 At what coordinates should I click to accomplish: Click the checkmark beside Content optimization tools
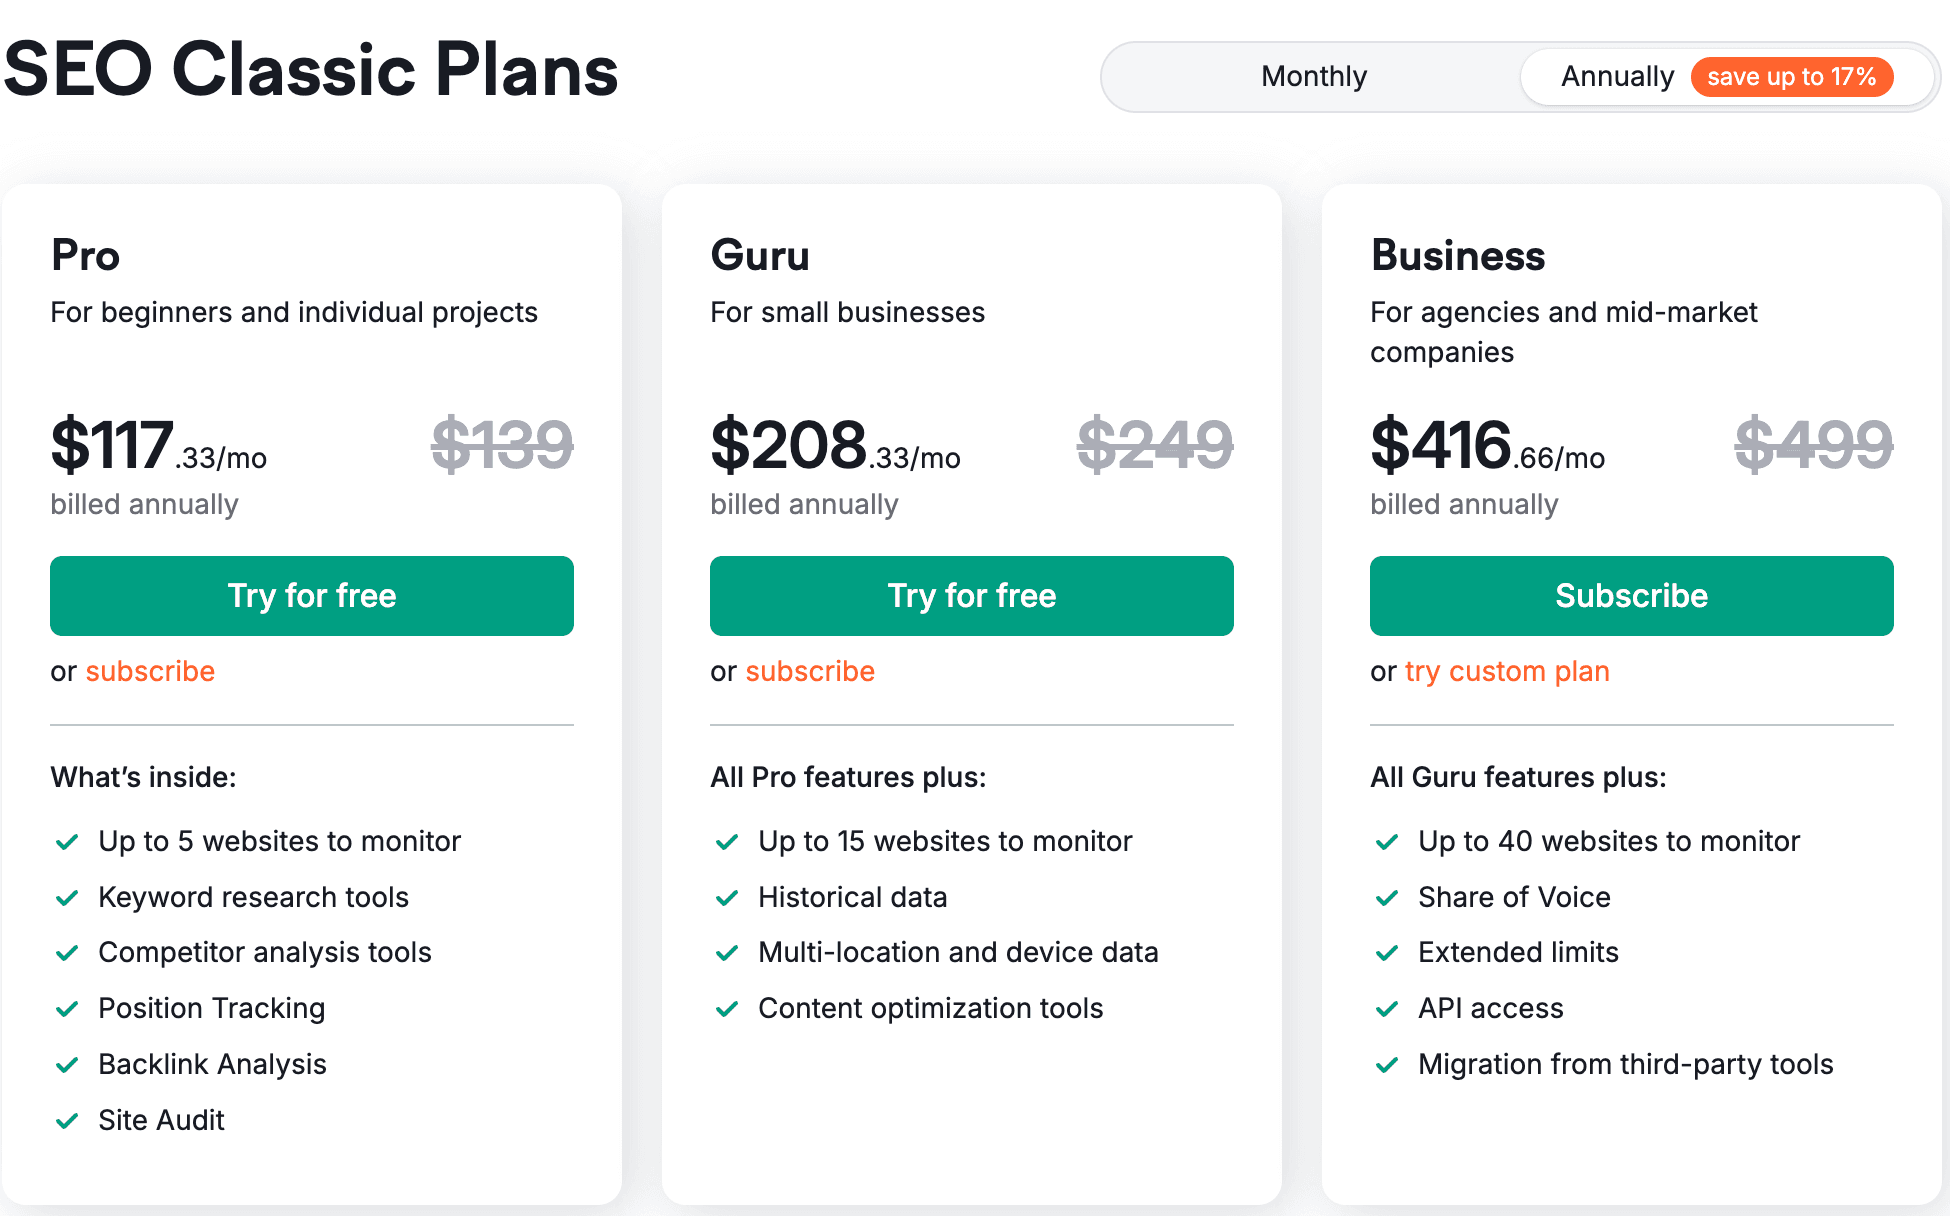click(727, 1008)
